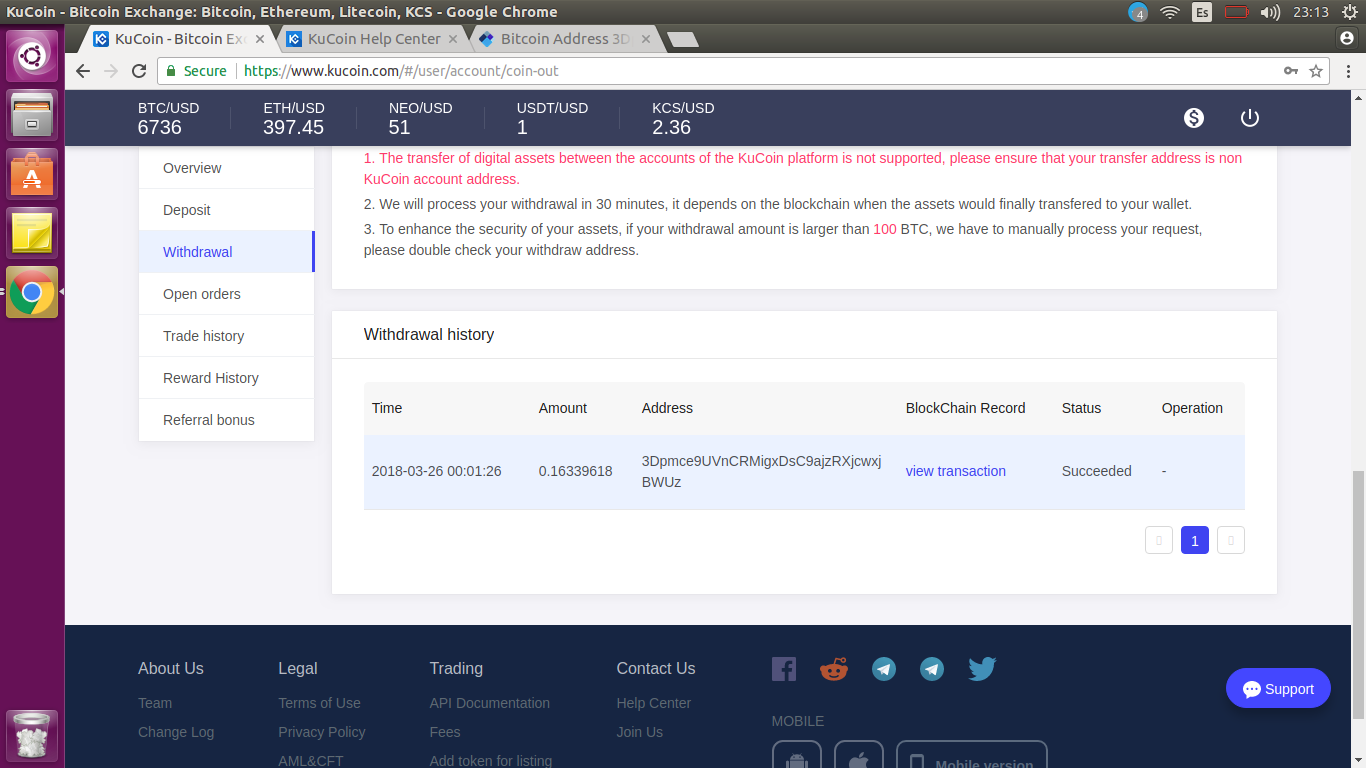Open the Referral bonus section
The image size is (1366, 768).
227,420
